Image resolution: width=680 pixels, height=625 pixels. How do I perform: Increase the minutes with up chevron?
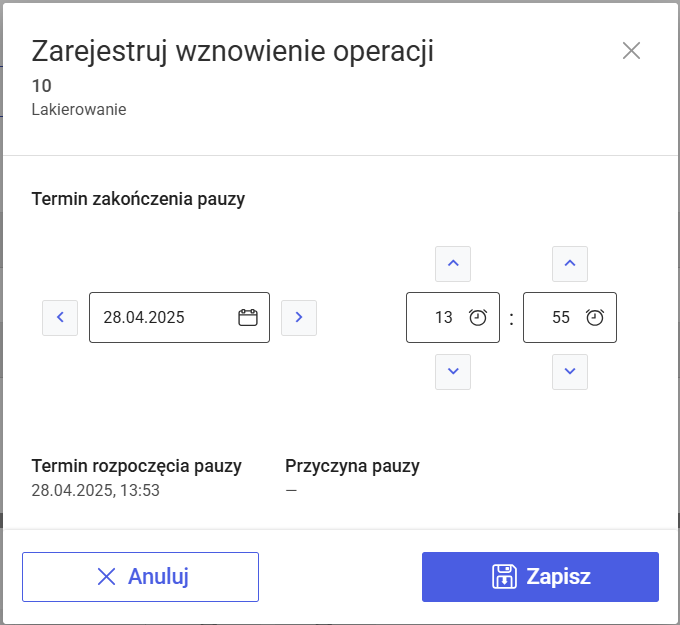570,264
